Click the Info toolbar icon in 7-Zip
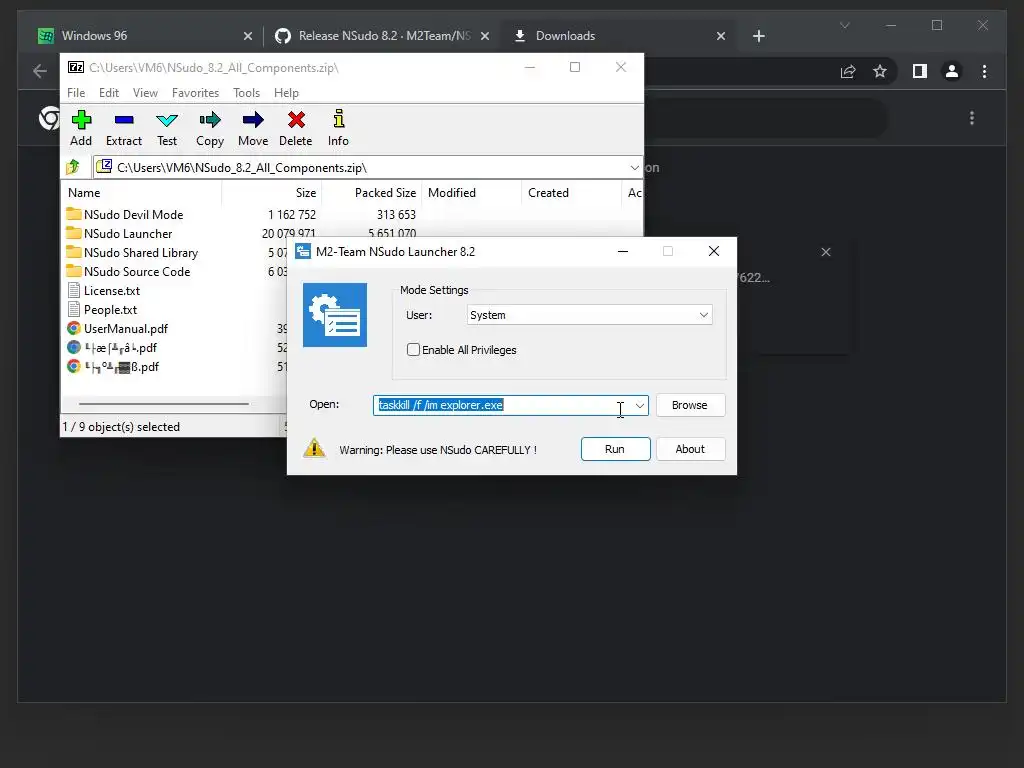 pyautogui.click(x=338, y=119)
